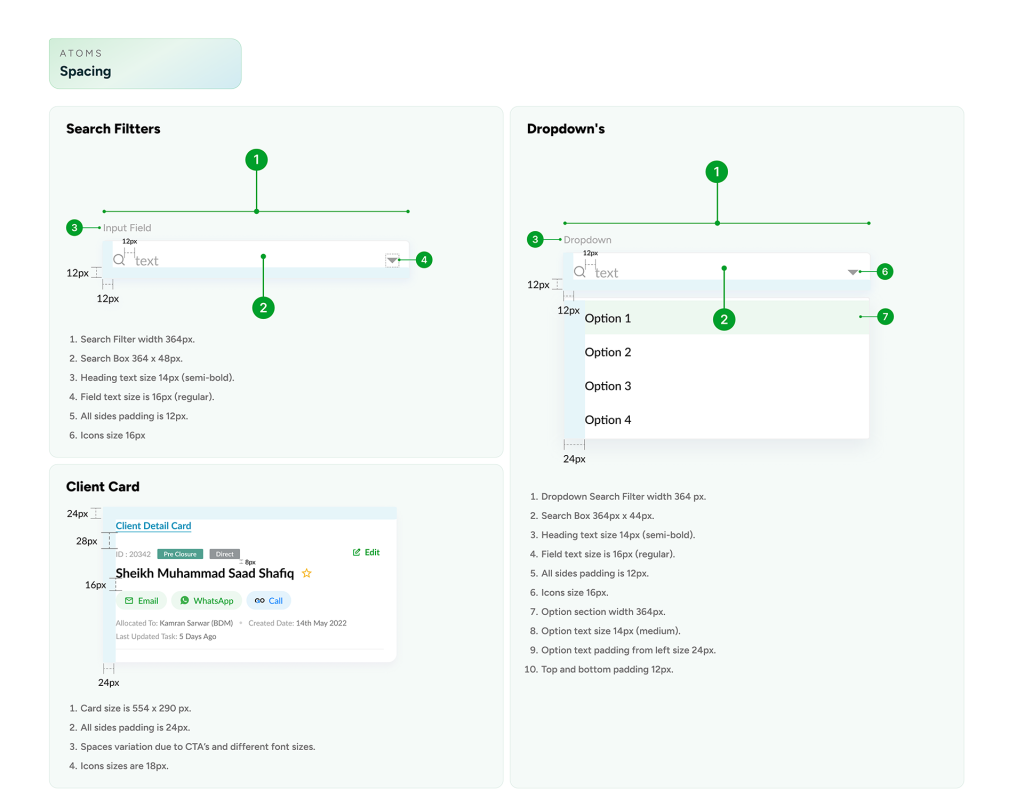Click green marker 3 beside the Input Field label

[74, 228]
